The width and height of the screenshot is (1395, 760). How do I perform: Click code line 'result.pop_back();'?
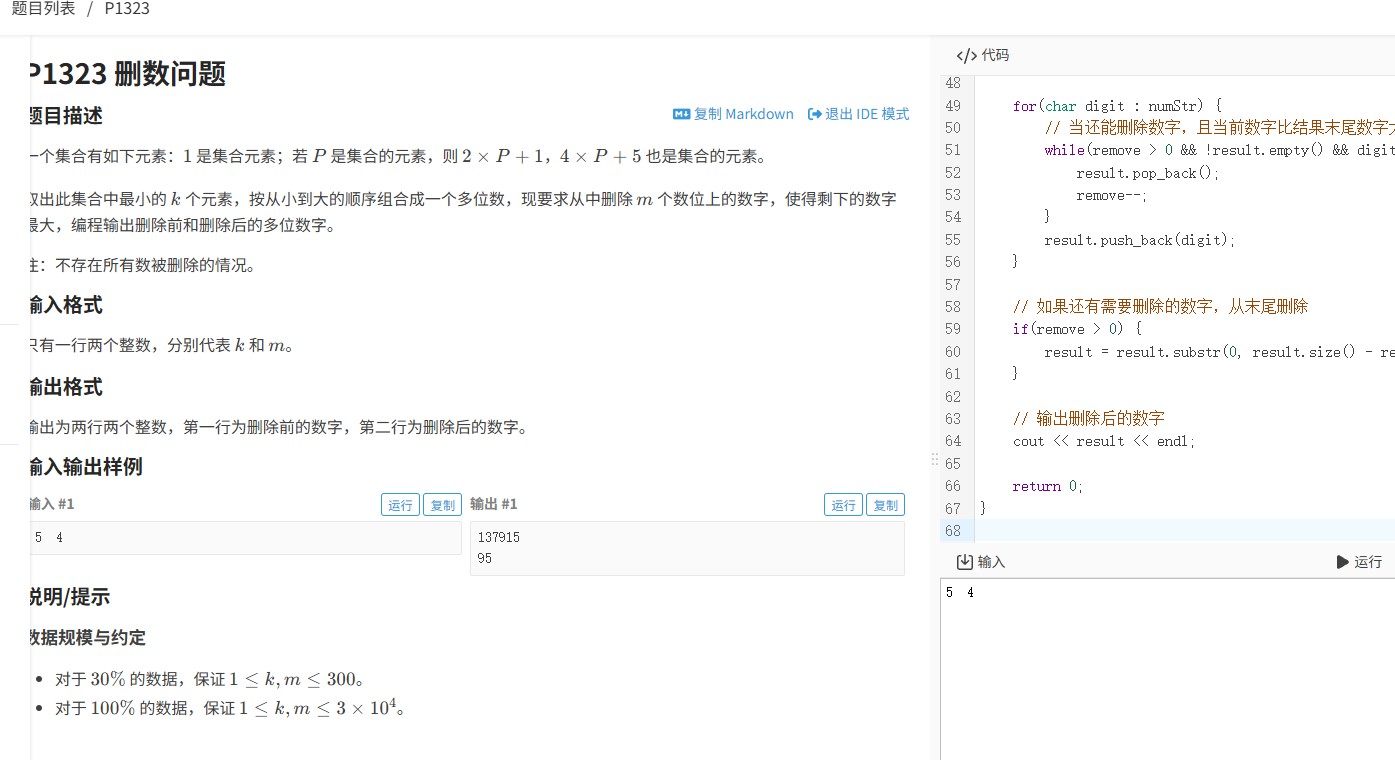[1148, 173]
